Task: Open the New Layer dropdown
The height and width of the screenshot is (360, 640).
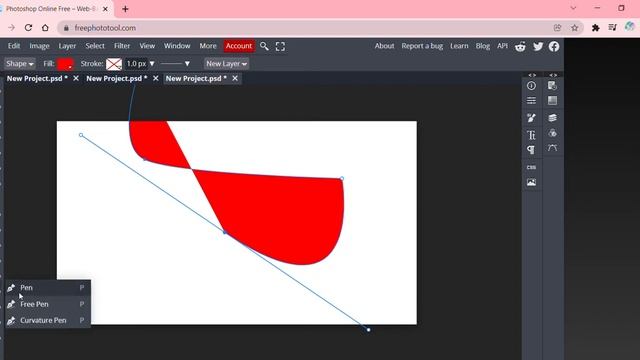Action: pos(226,64)
